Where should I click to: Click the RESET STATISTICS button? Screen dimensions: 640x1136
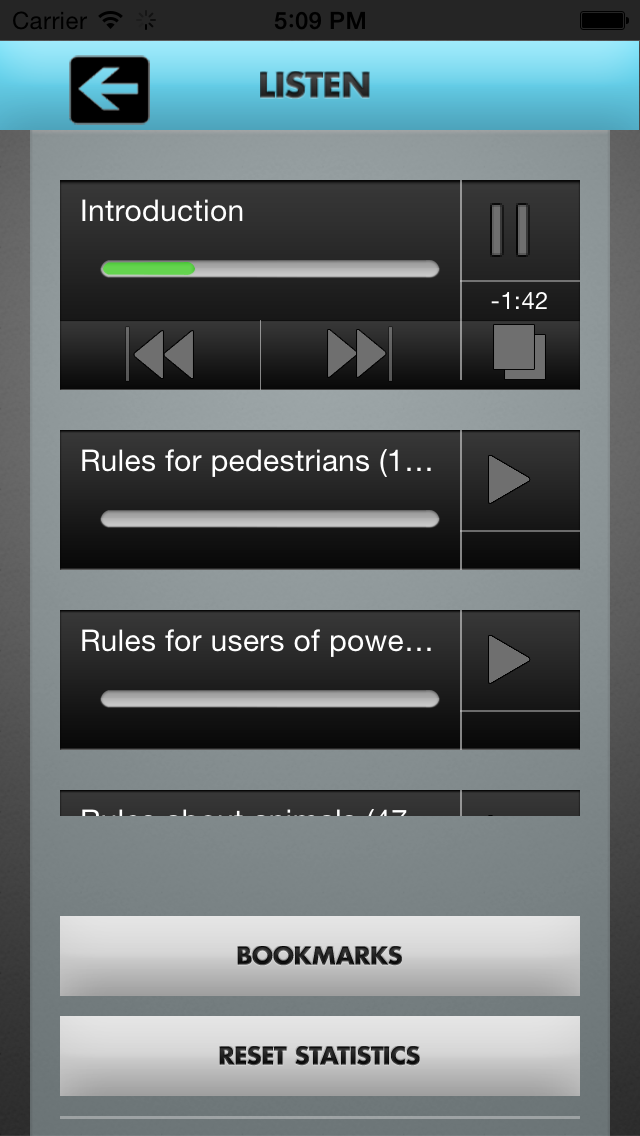320,1056
